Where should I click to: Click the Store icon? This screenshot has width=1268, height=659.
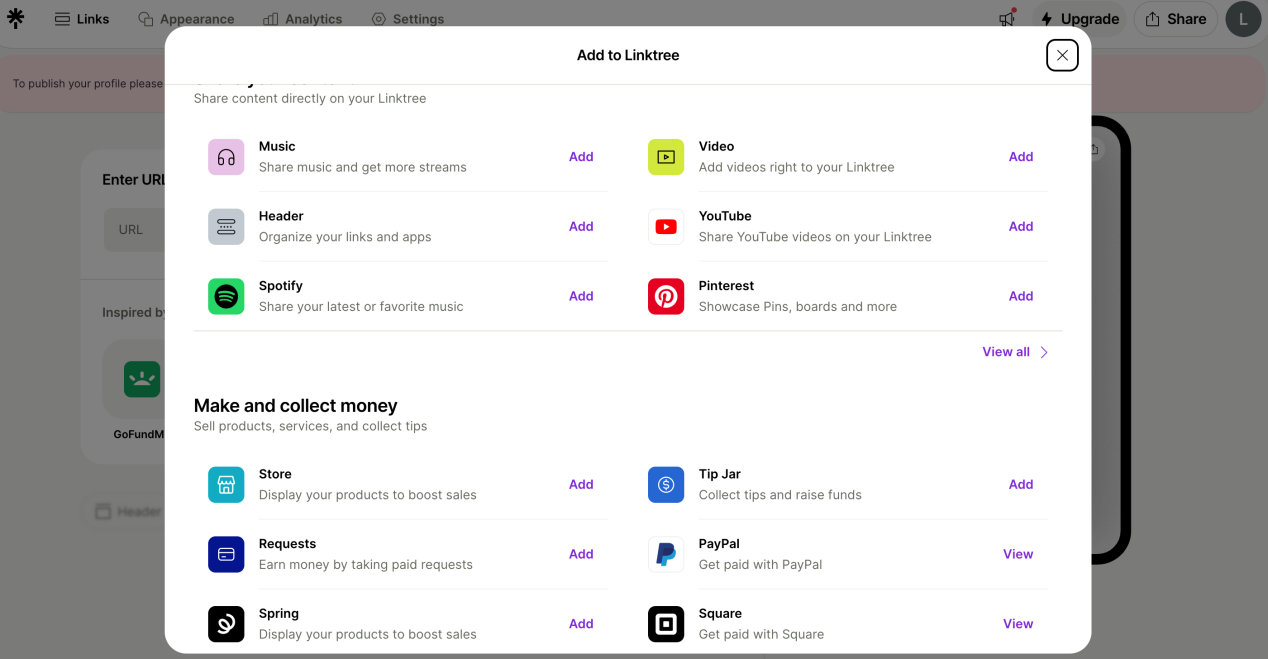[226, 485]
